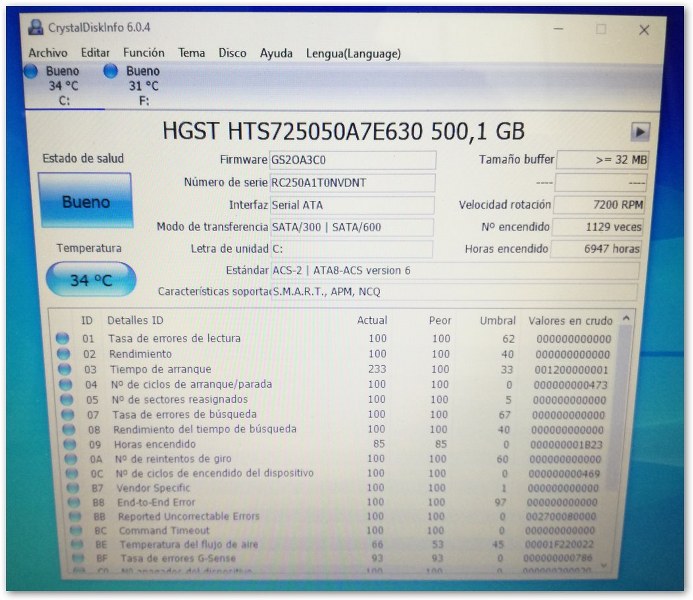693x600 pixels.
Task: Open the Ayuda menu
Action: pos(276,53)
